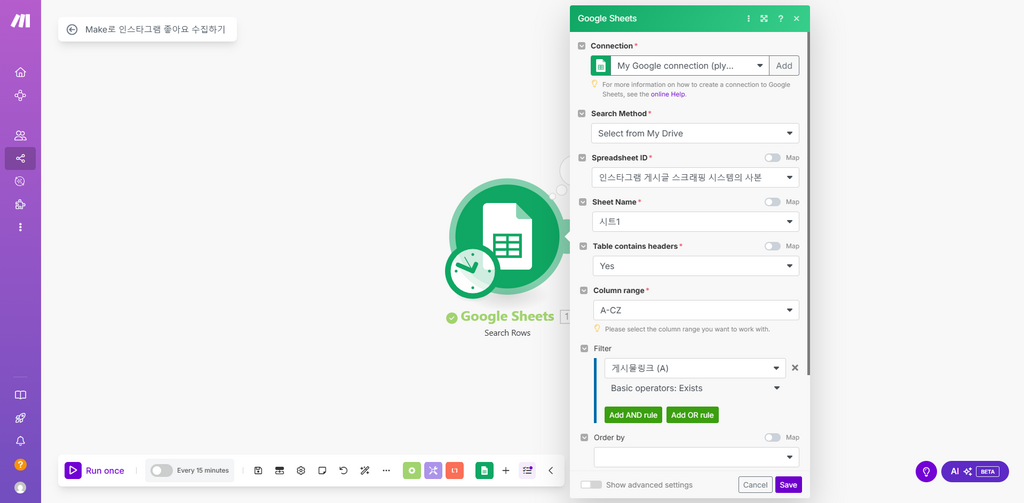Open the Basic operators: Exists dropdown
This screenshot has width=1024, height=503.
click(x=695, y=388)
